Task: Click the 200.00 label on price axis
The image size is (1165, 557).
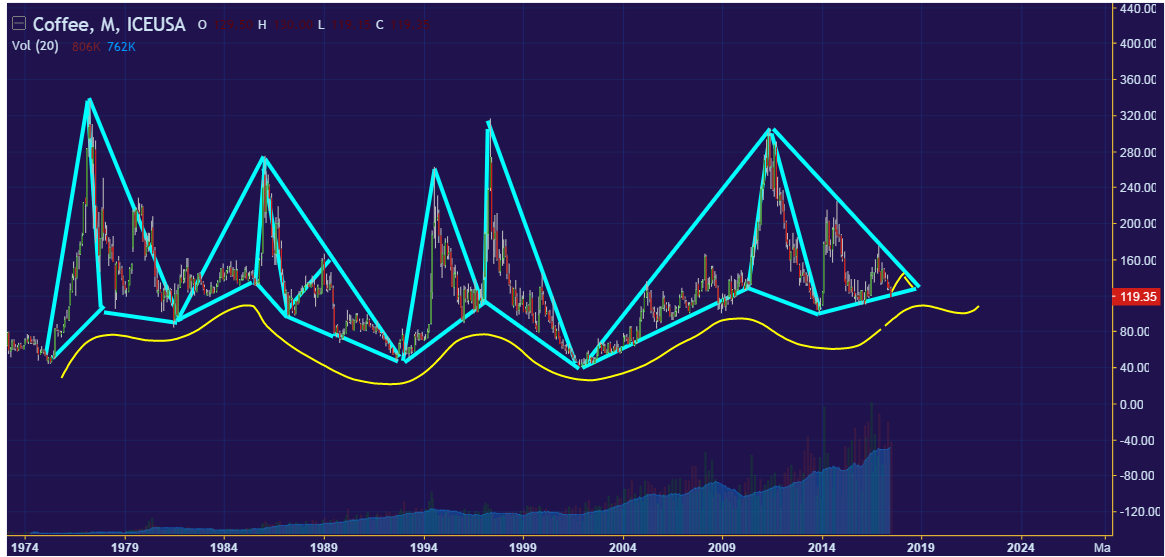Action: pyautogui.click(x=1138, y=224)
